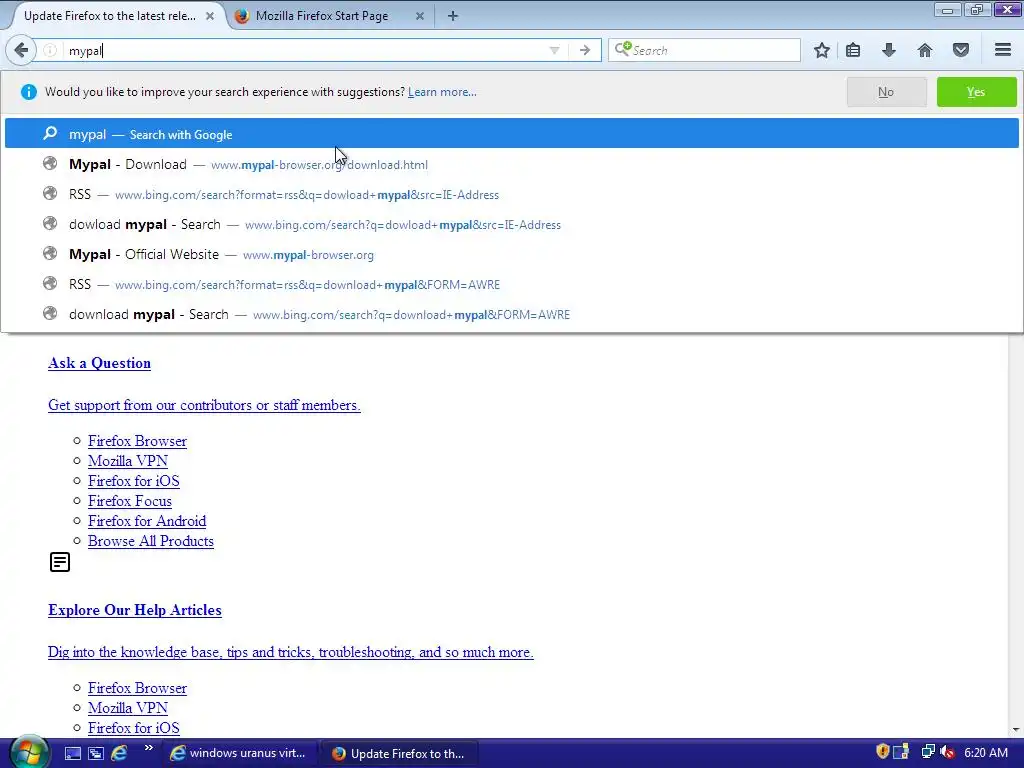Select 'dowload mypal - Search' suggestion

coord(511,224)
